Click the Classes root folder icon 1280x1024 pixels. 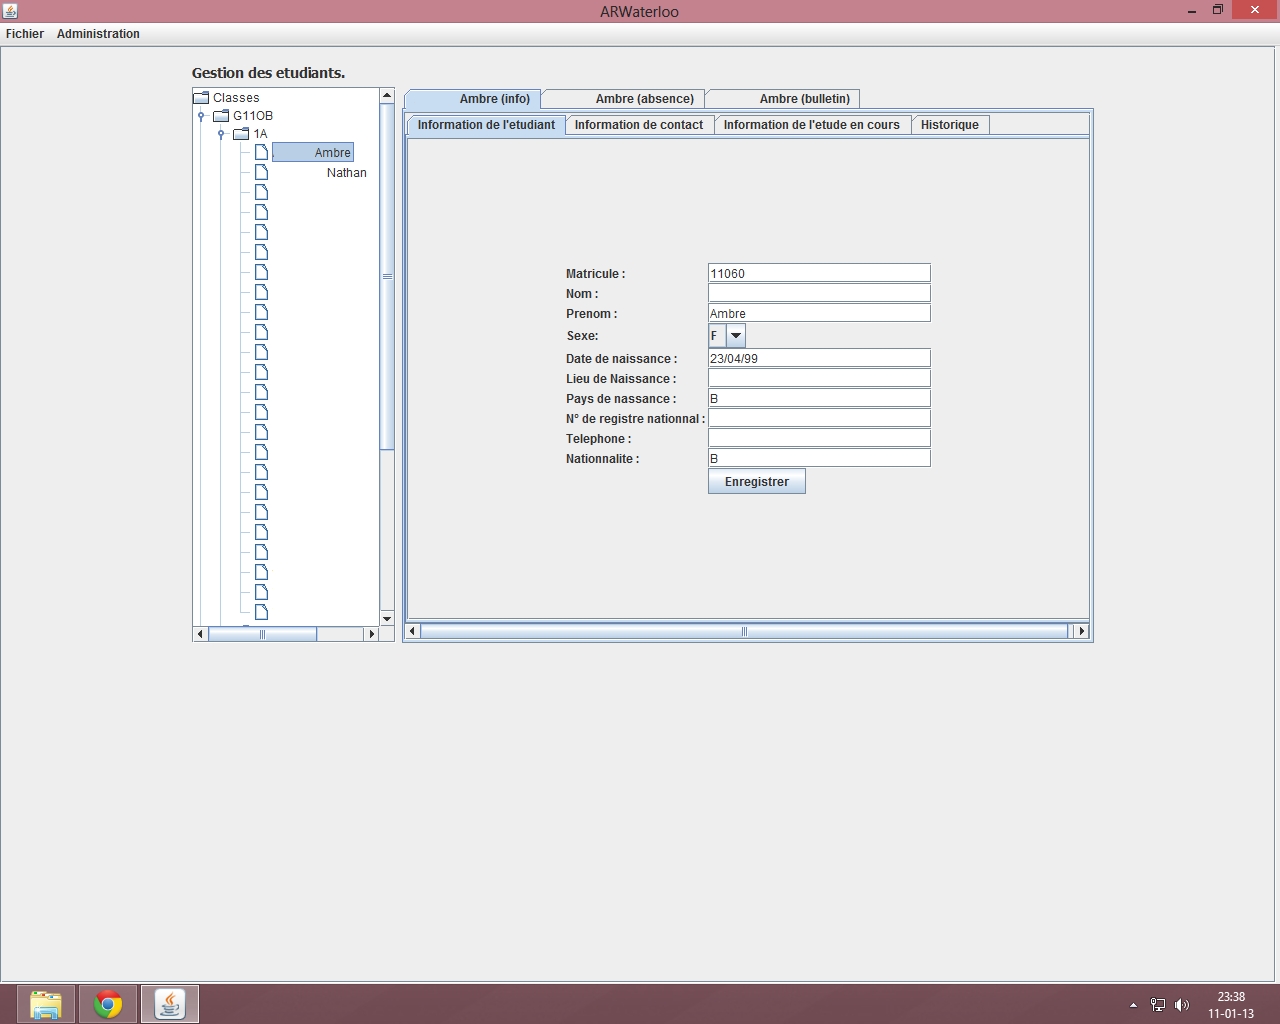tap(201, 98)
